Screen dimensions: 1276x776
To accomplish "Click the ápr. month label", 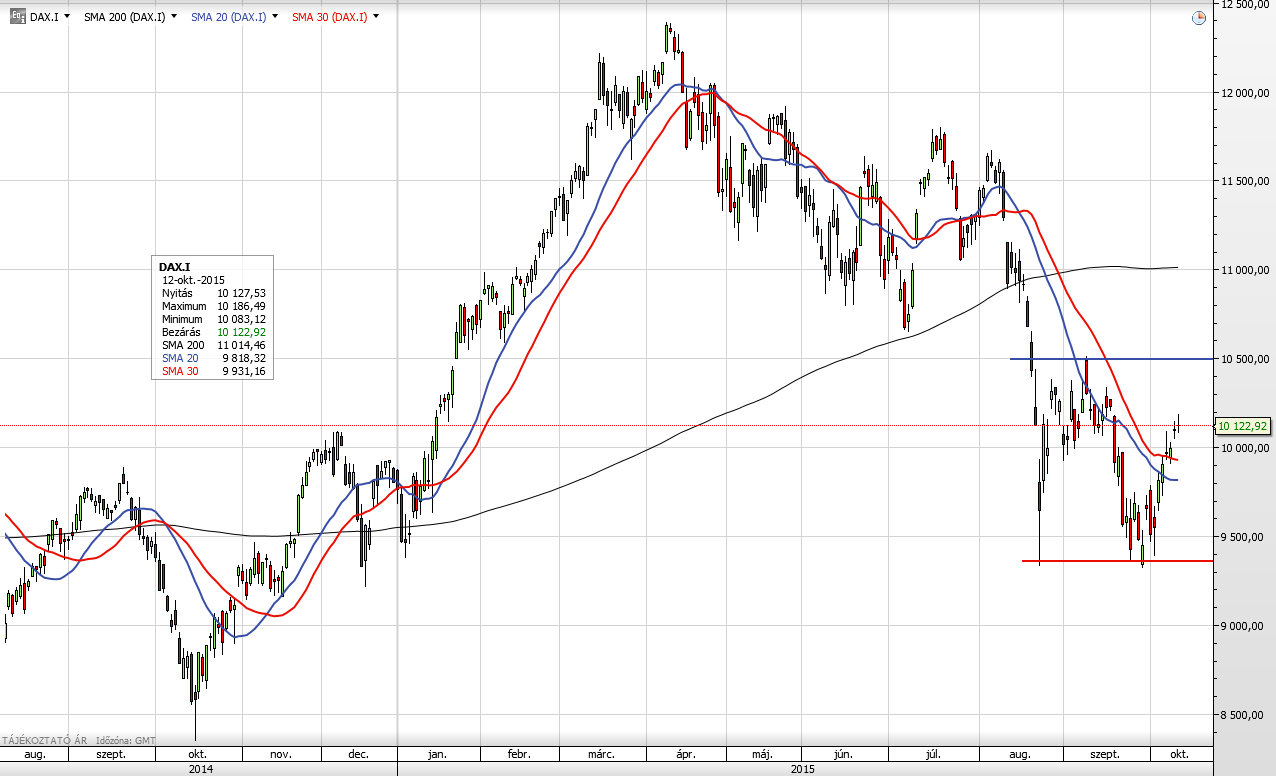I will click(x=685, y=754).
